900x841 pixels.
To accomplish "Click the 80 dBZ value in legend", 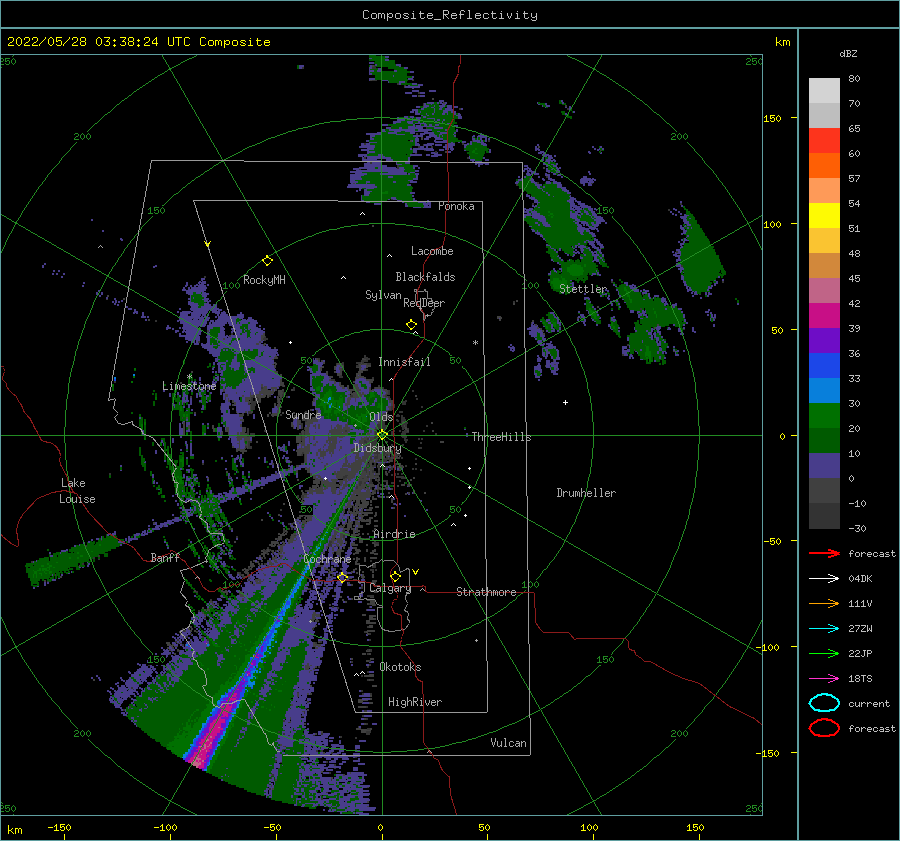I will pos(854,79).
